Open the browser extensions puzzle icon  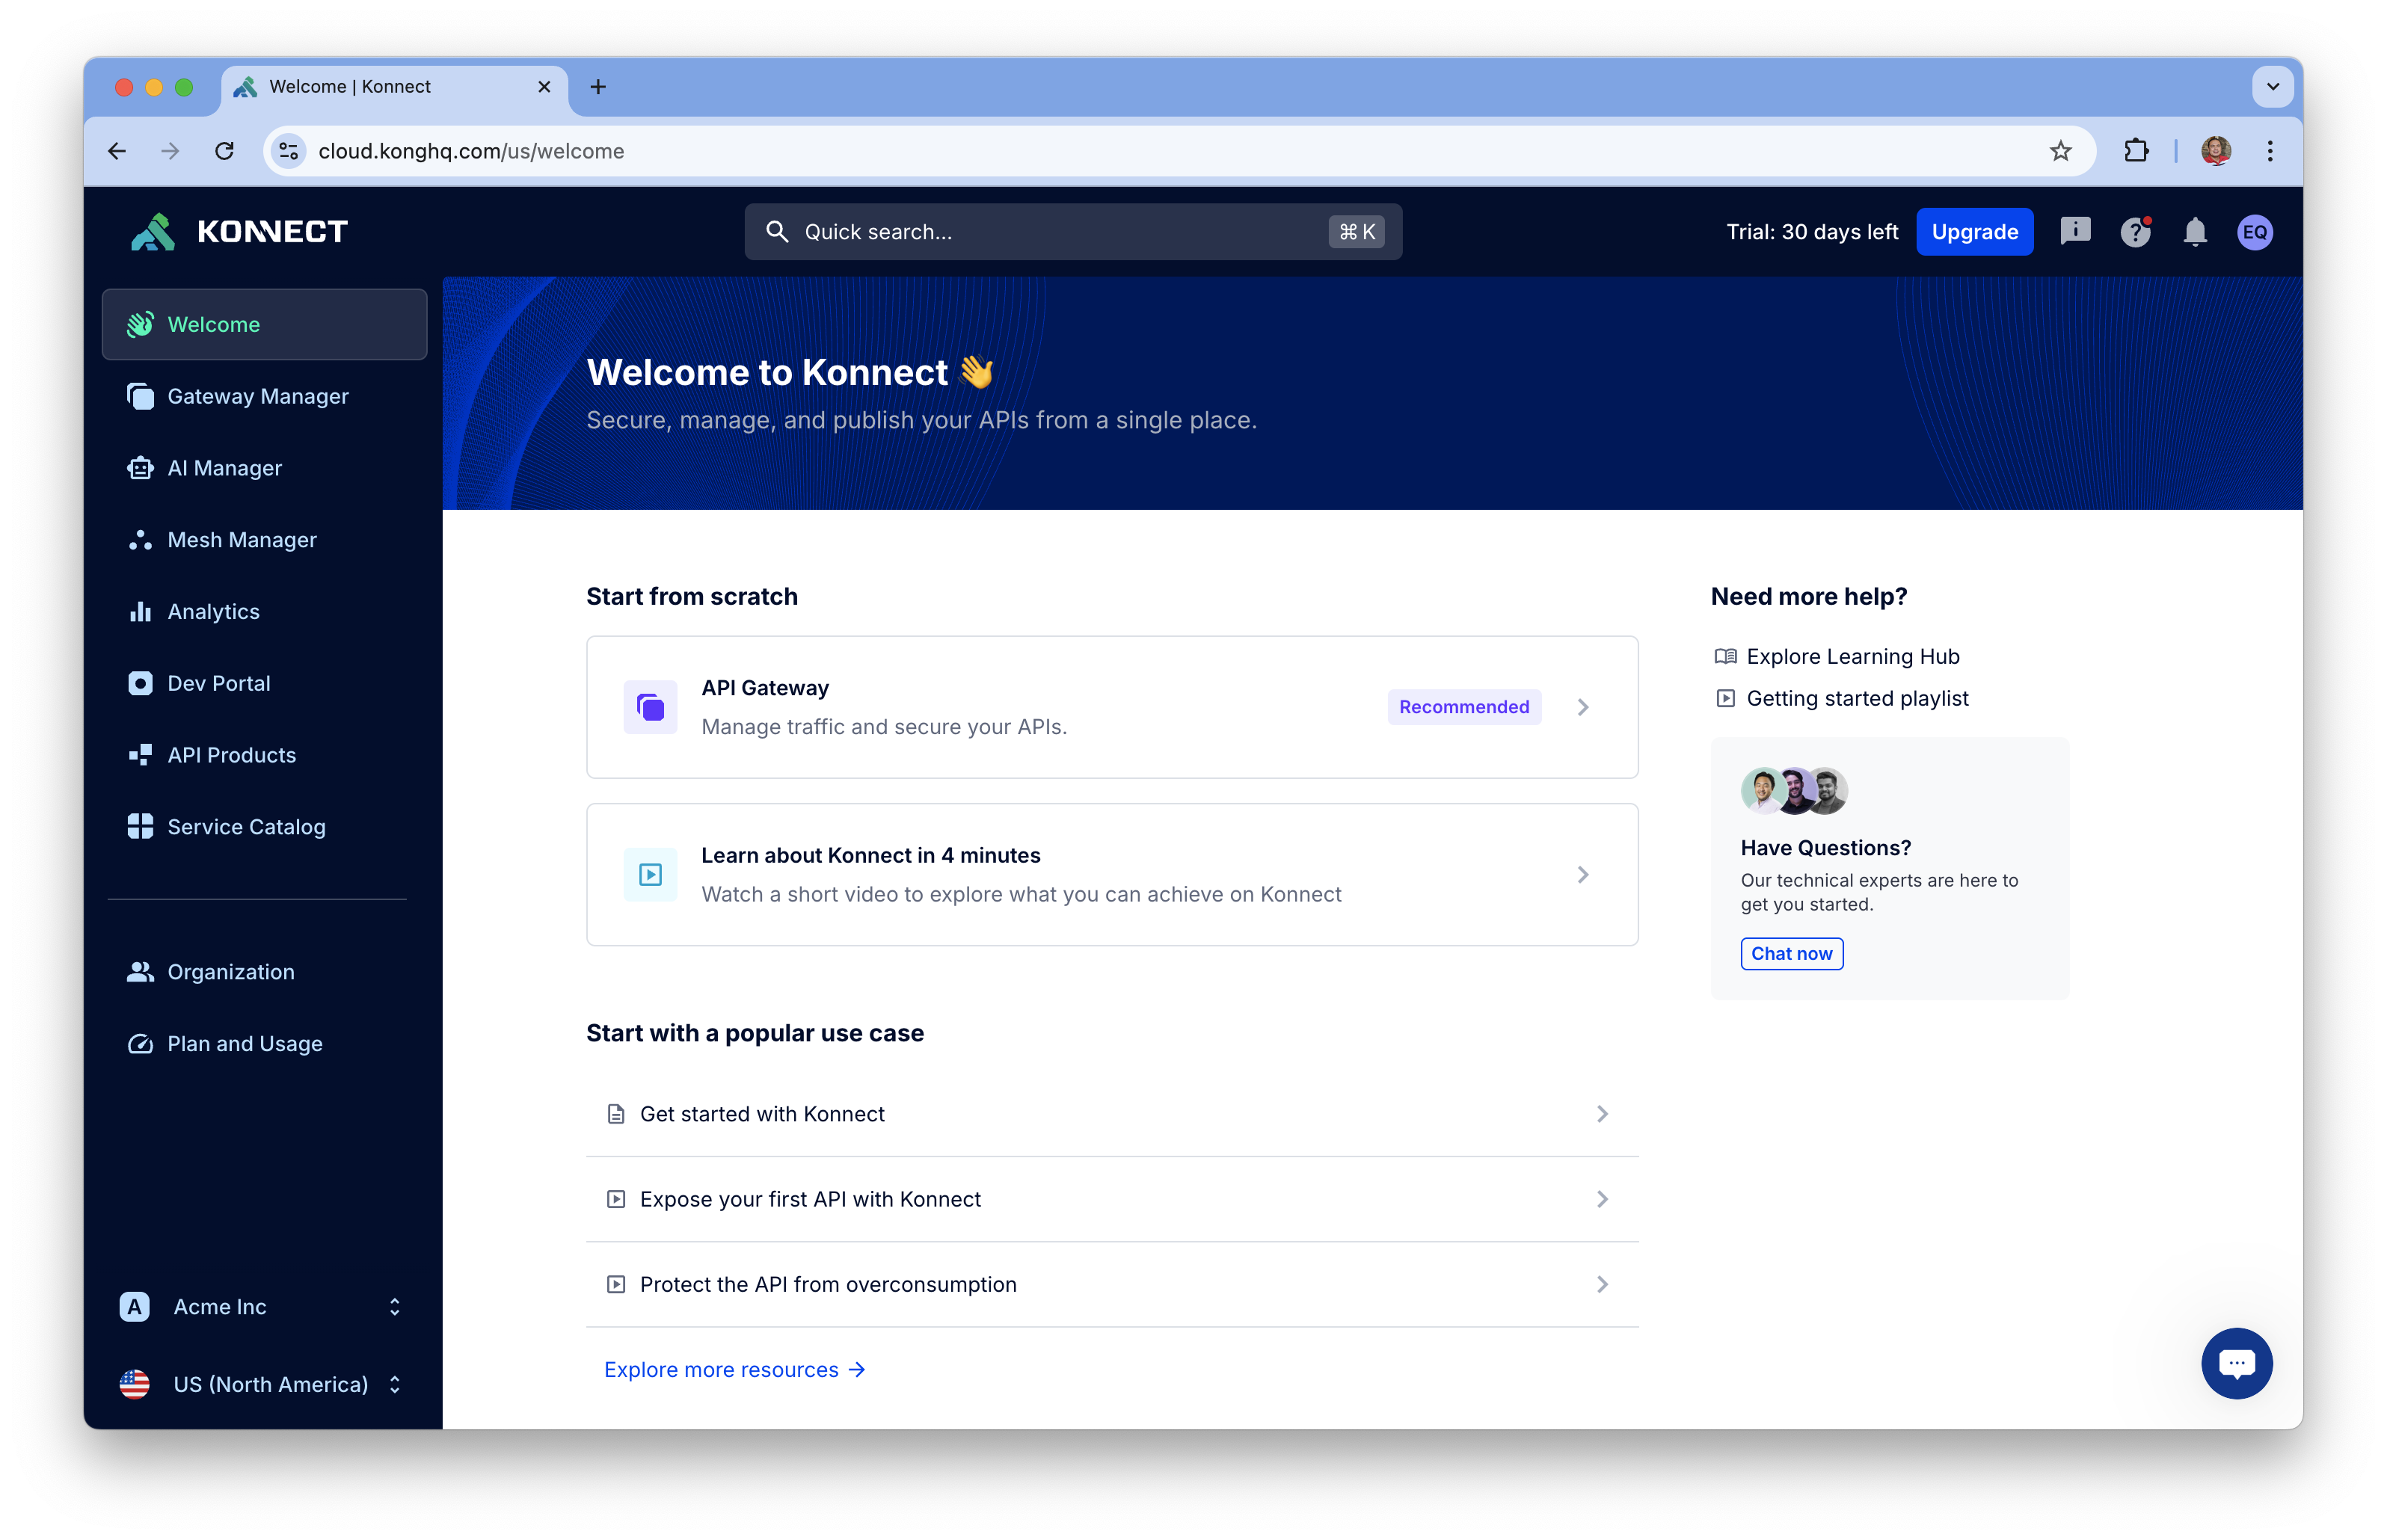pos(2135,151)
